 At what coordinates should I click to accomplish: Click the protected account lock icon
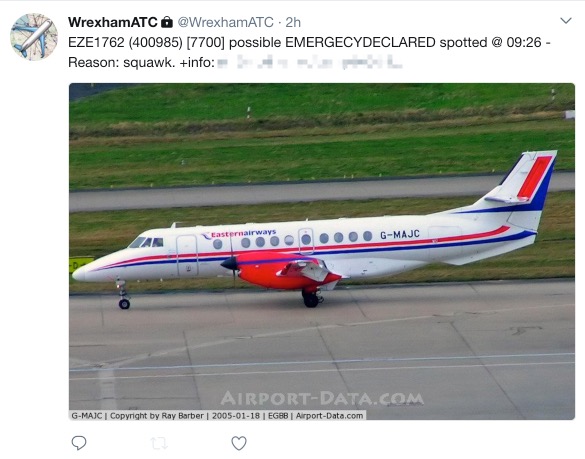(x=167, y=22)
